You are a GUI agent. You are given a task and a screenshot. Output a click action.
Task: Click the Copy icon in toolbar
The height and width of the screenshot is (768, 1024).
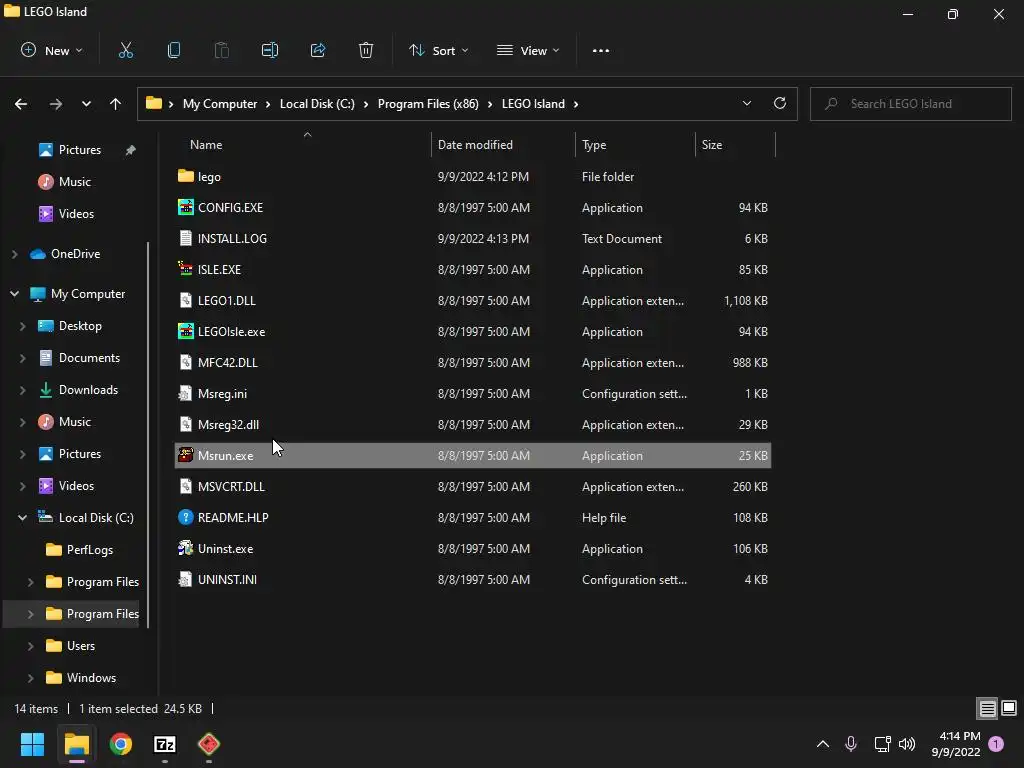tap(174, 50)
